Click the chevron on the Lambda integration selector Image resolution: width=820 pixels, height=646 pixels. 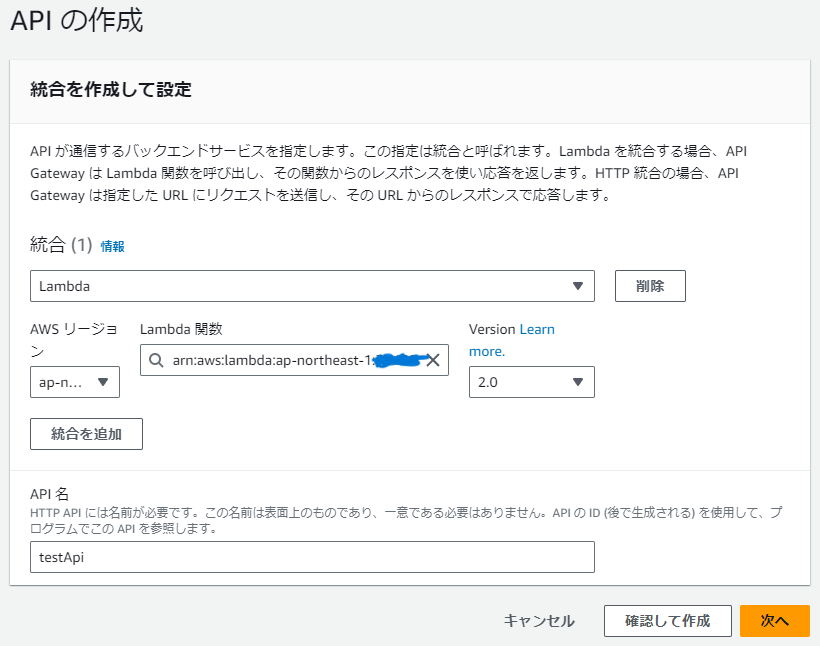coord(578,286)
